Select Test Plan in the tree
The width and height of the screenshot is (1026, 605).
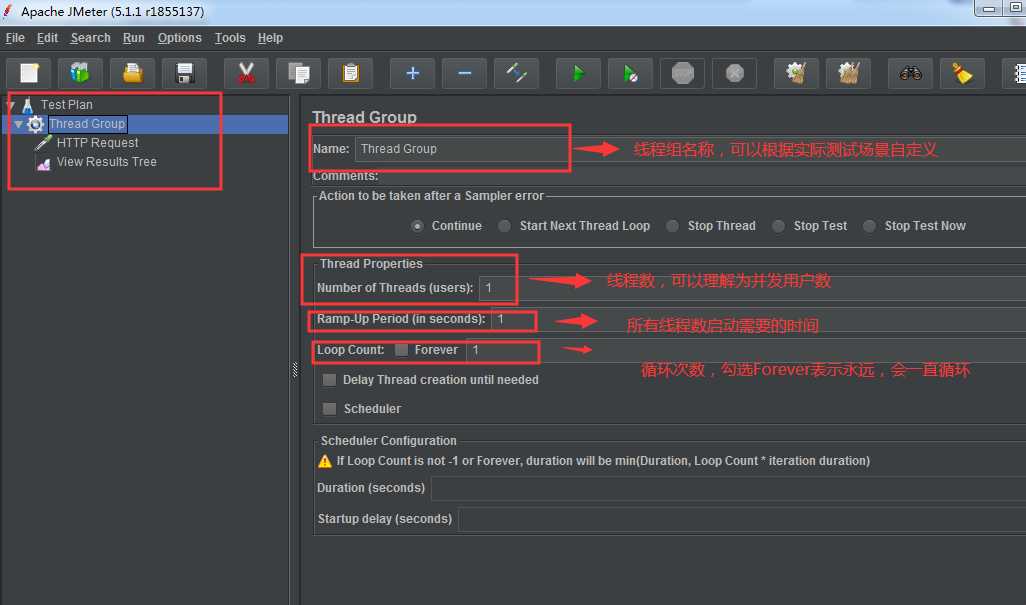pyautogui.click(x=67, y=105)
